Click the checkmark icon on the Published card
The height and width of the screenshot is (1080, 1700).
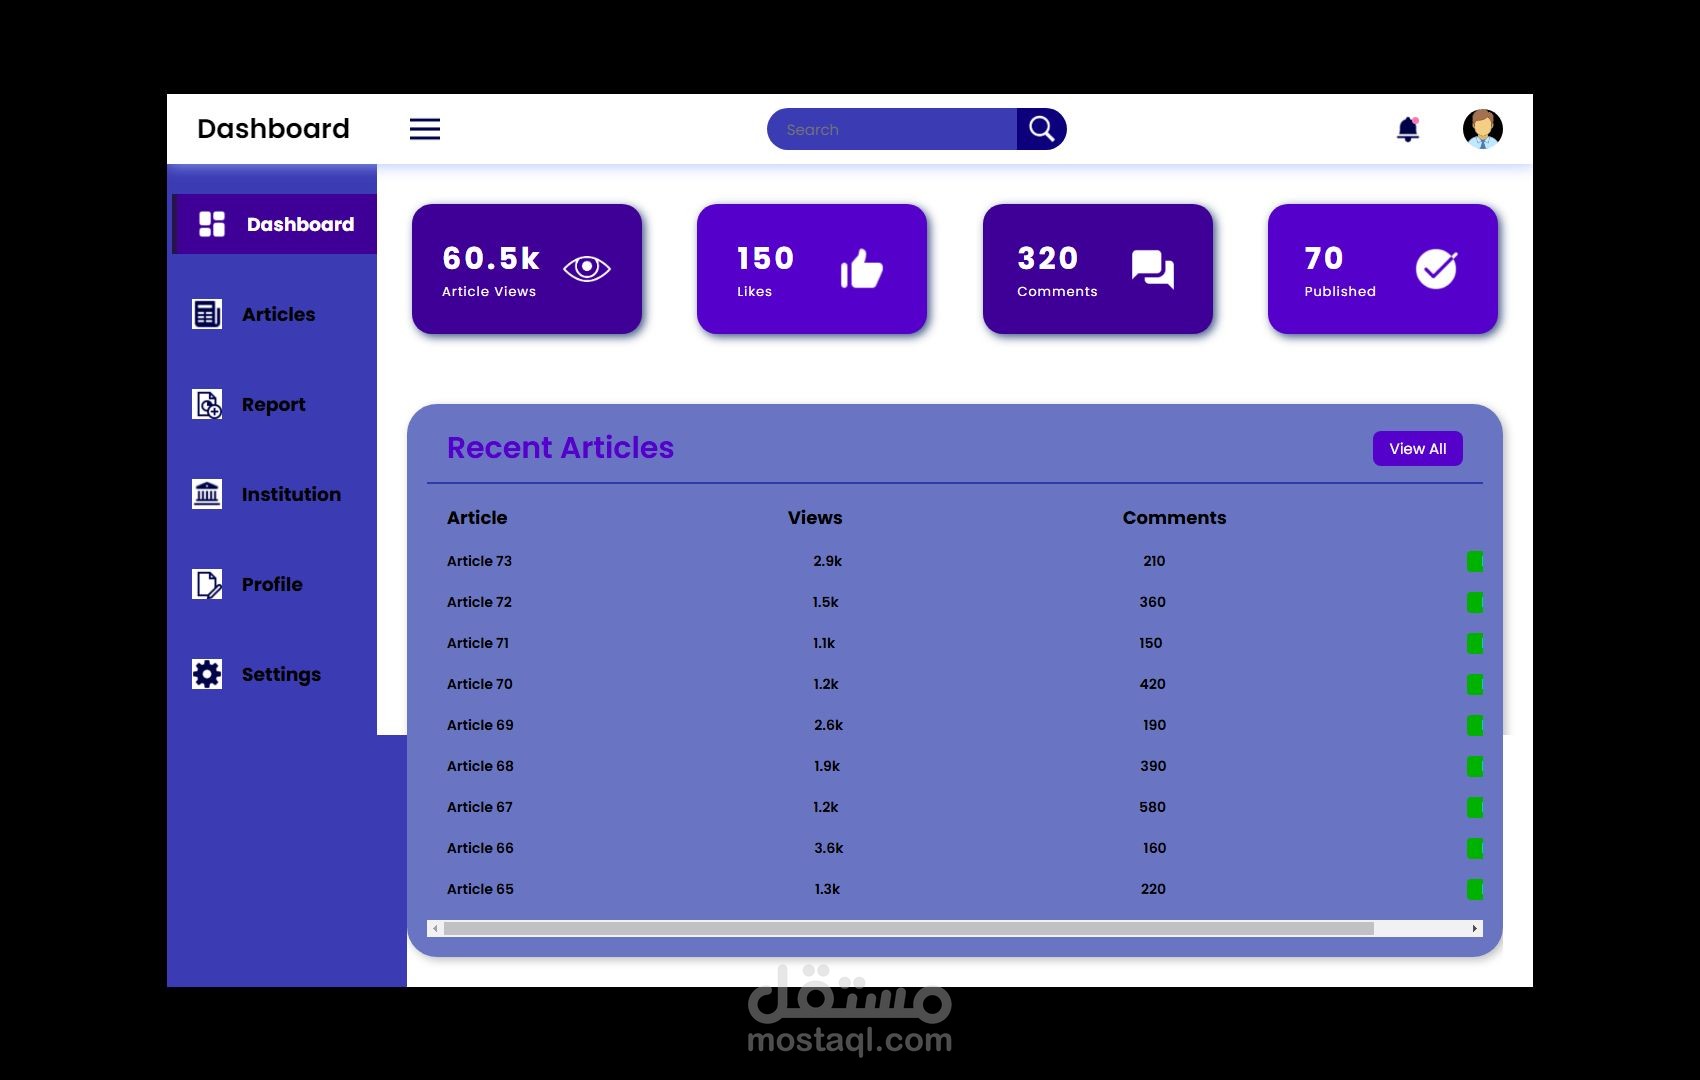pos(1437,268)
